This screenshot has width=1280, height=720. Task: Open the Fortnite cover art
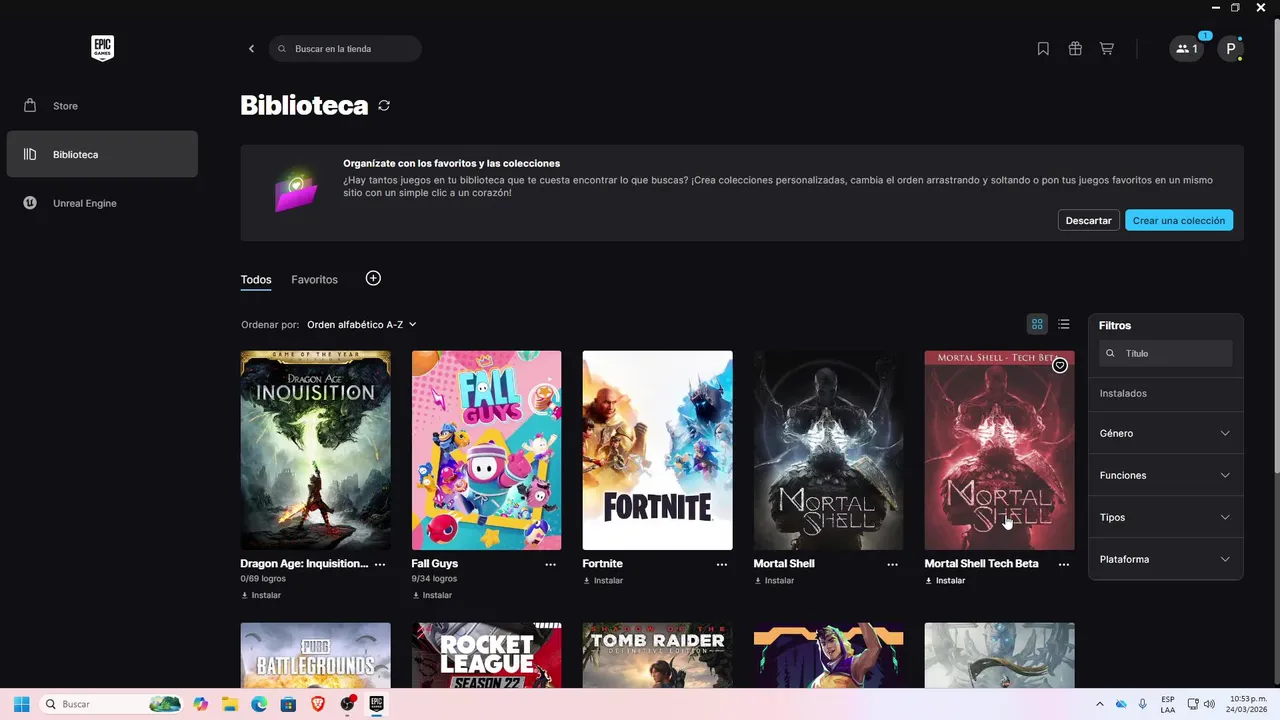[657, 450]
